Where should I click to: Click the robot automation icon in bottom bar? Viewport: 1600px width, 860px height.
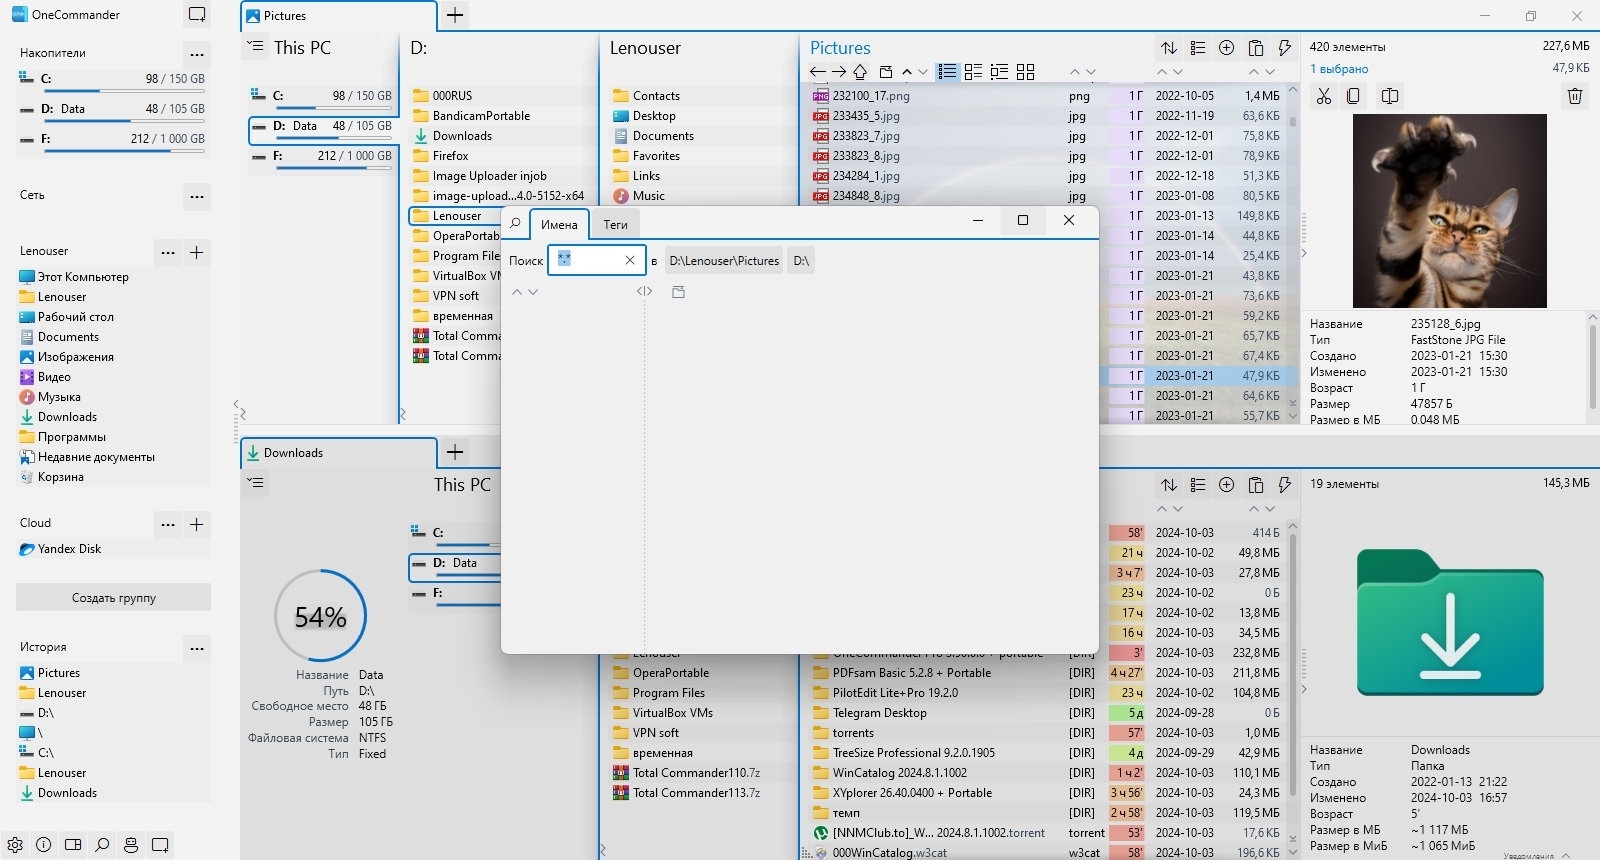[131, 845]
